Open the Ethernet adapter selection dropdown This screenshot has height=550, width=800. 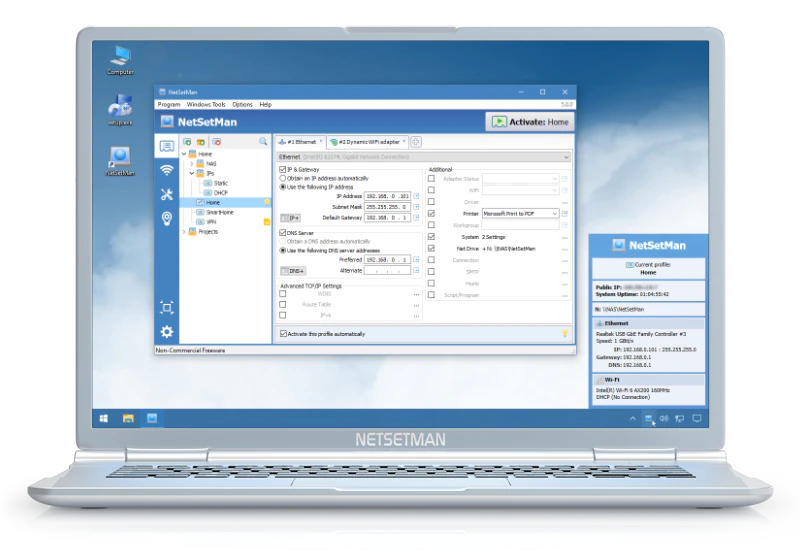pyautogui.click(x=423, y=157)
